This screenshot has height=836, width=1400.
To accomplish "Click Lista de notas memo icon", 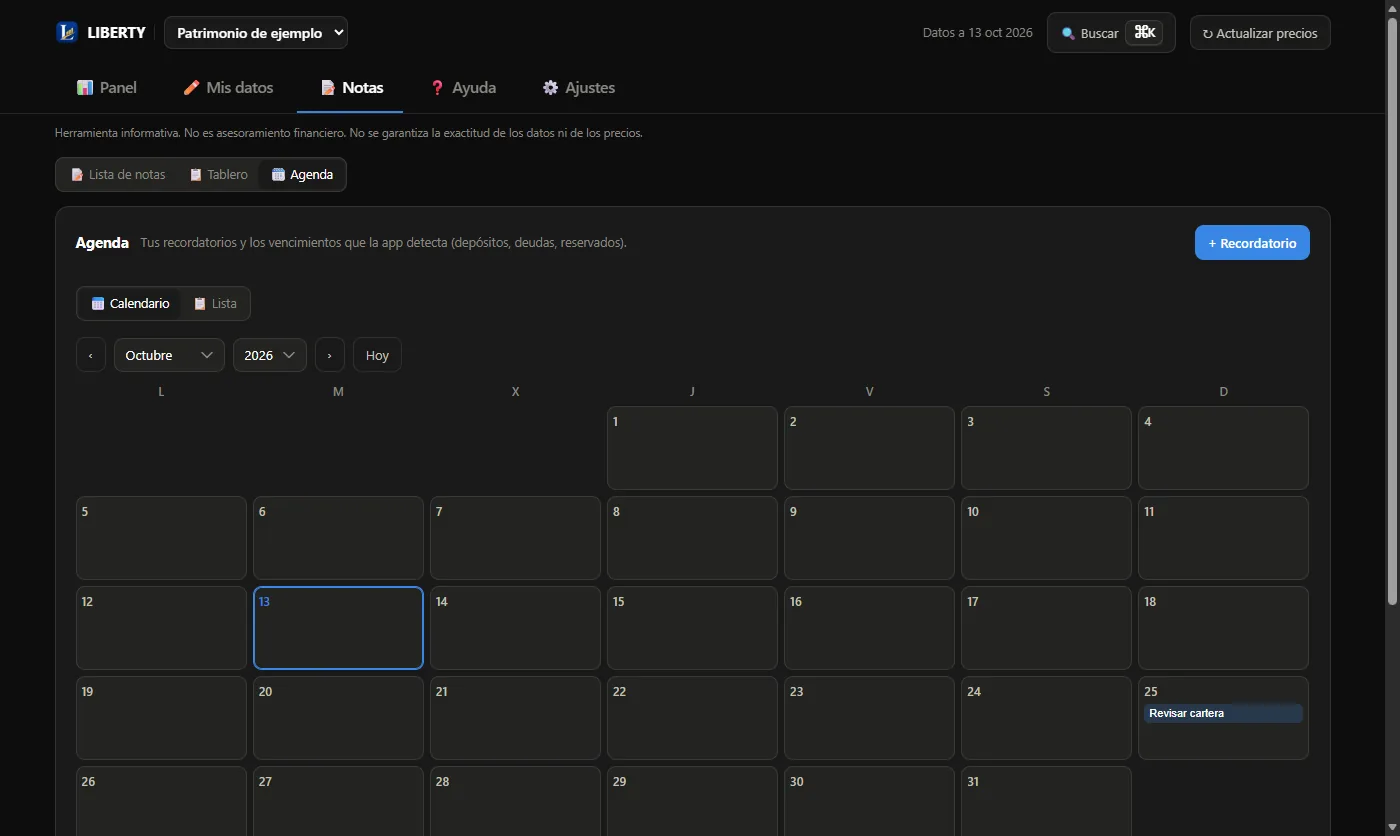I will tap(77, 174).
